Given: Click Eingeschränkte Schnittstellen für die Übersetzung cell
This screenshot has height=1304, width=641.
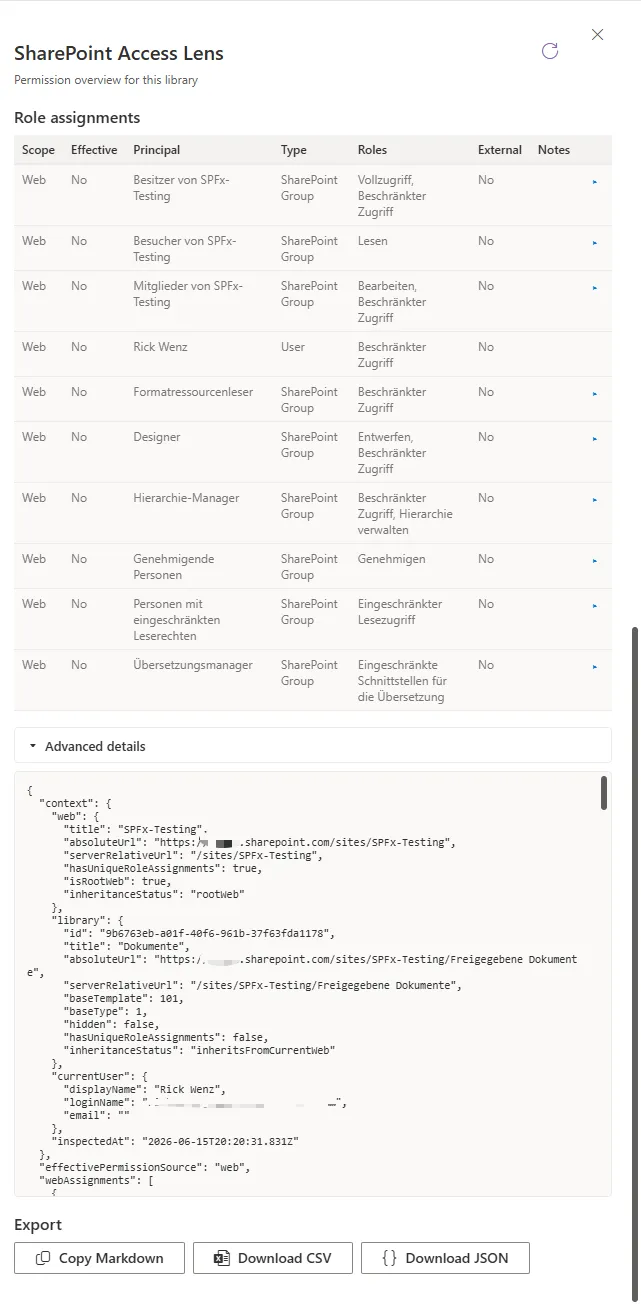Looking at the screenshot, I should (401, 681).
